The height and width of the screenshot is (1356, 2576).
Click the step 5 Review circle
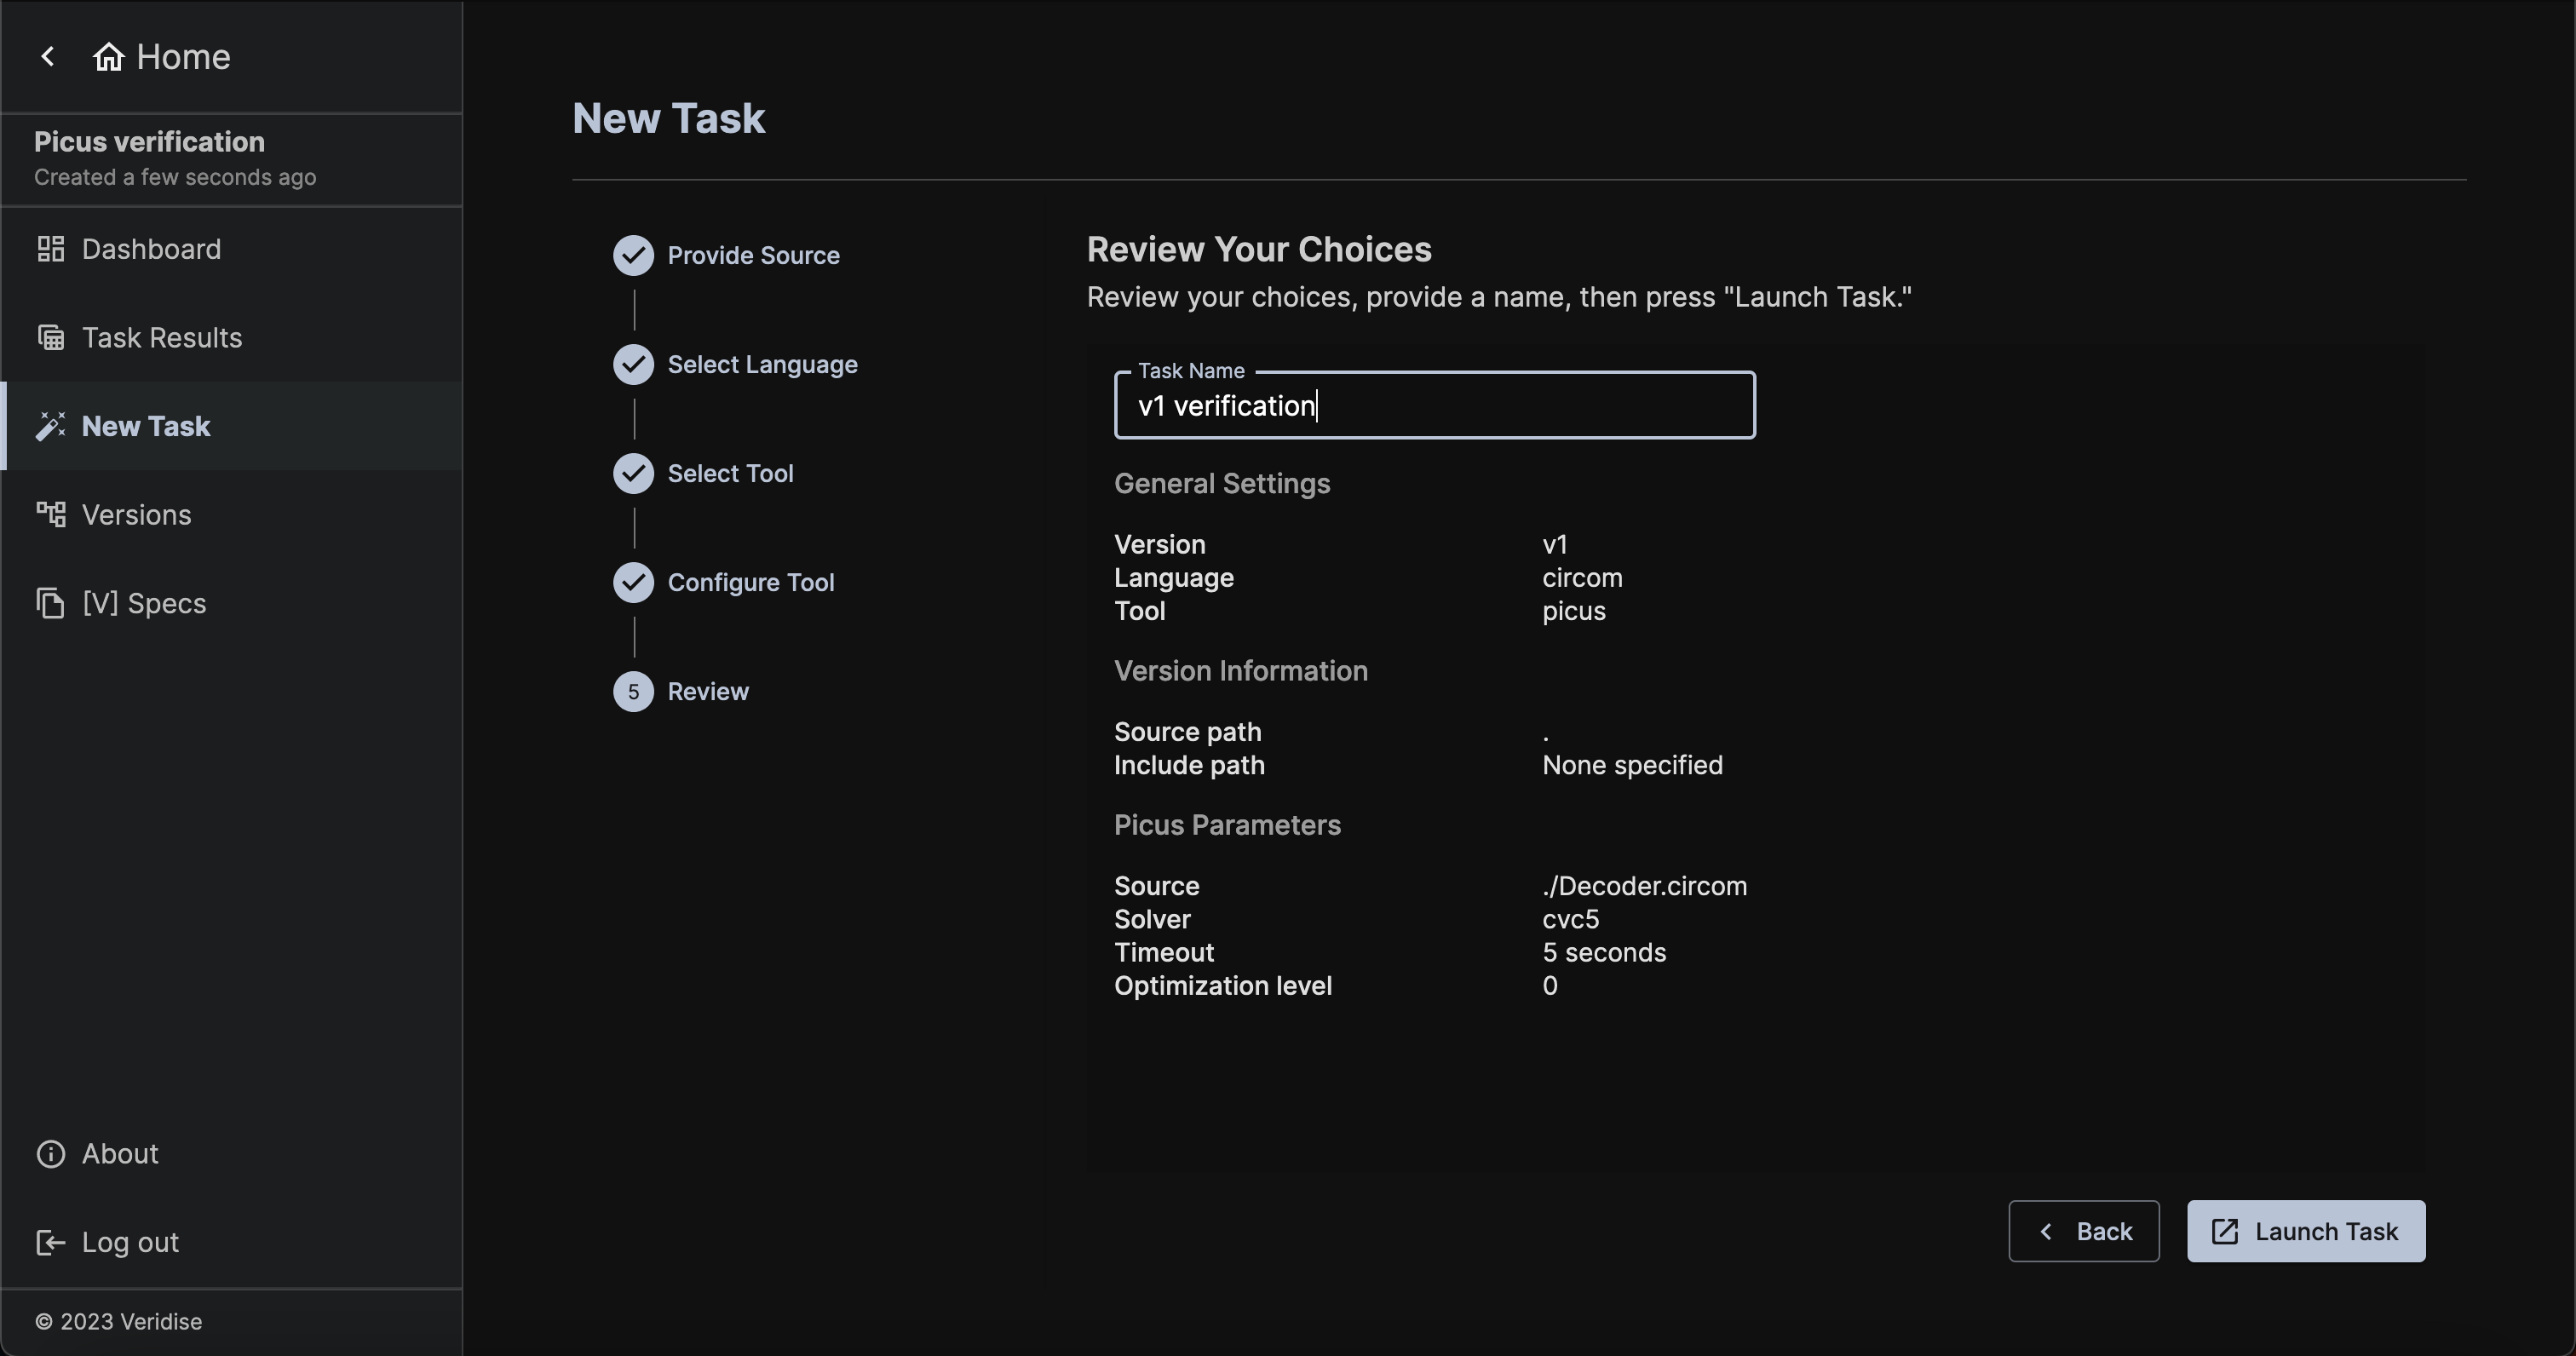(633, 692)
